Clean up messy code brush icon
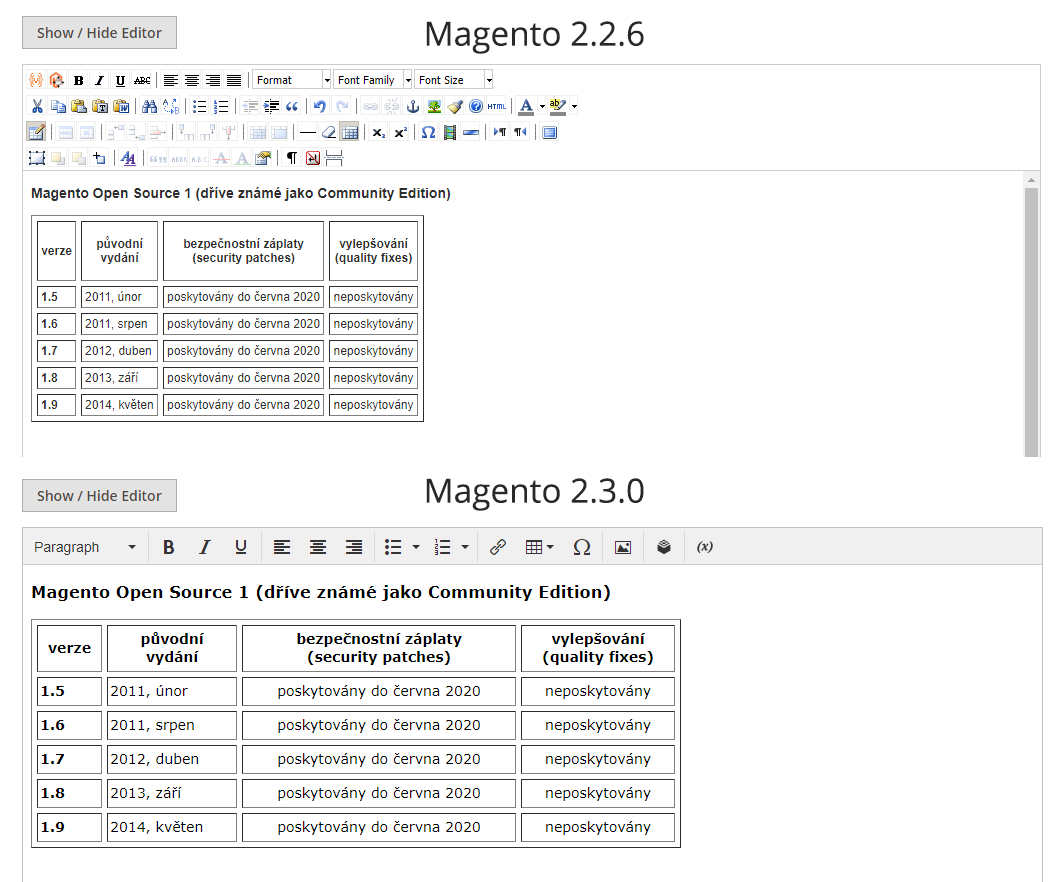This screenshot has height=882, width=1063. coord(455,106)
